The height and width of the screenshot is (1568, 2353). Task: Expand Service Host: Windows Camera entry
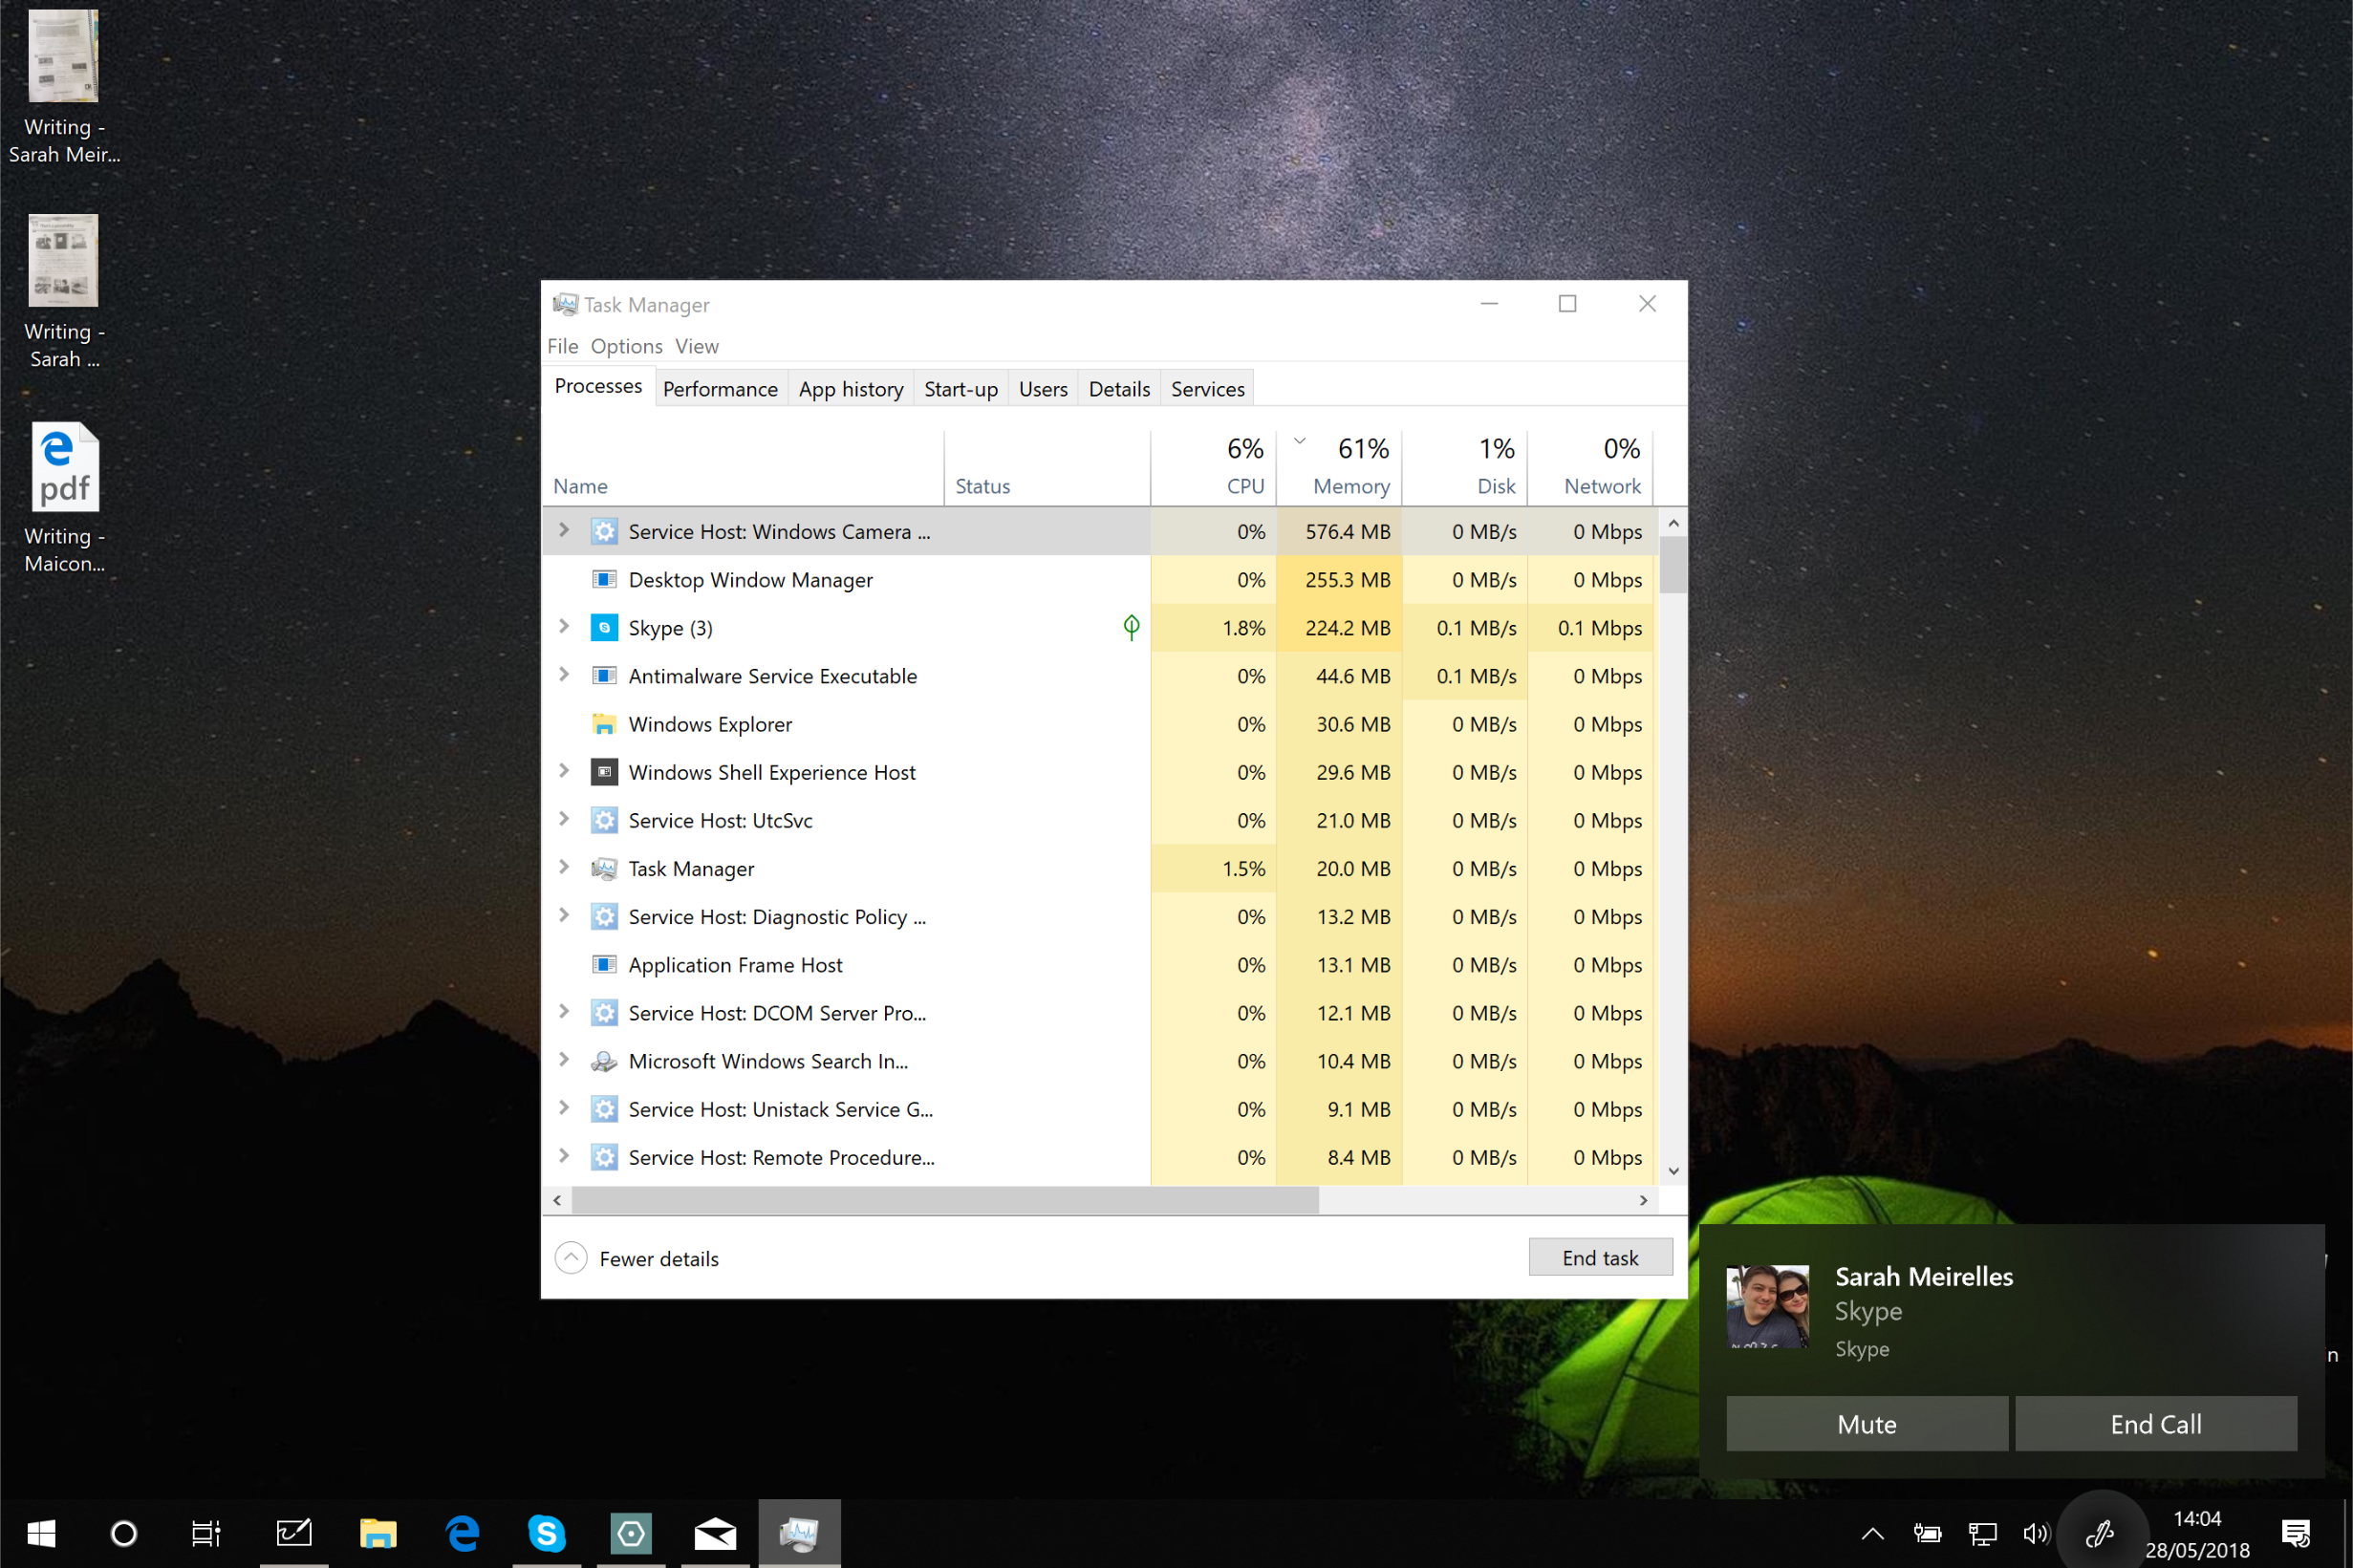(x=564, y=531)
